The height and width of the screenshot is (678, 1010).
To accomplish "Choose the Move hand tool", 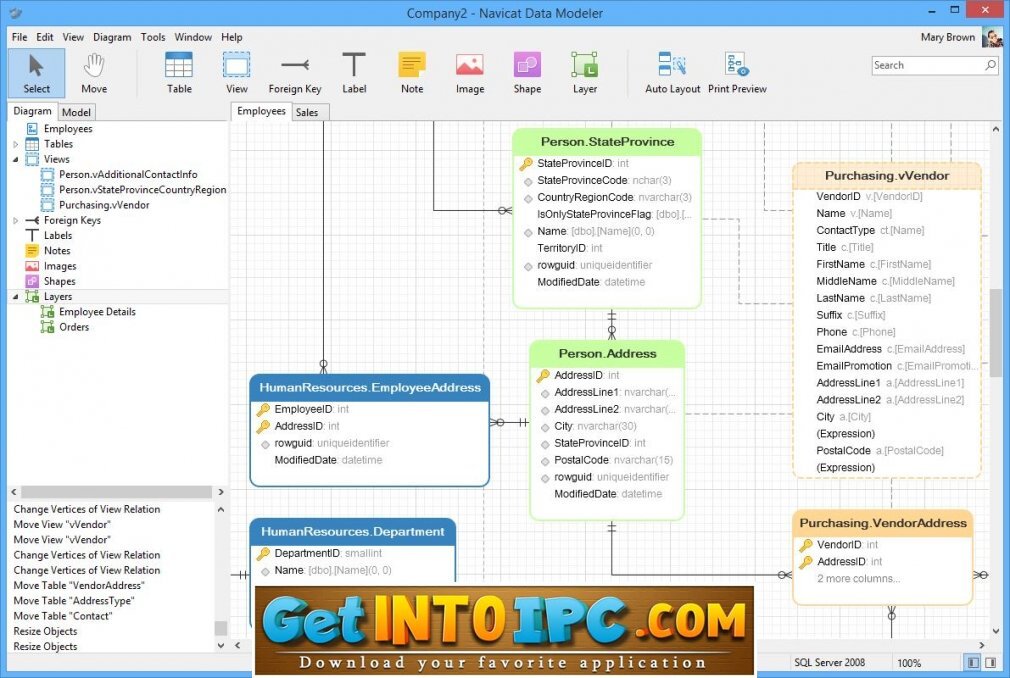I will [94, 73].
